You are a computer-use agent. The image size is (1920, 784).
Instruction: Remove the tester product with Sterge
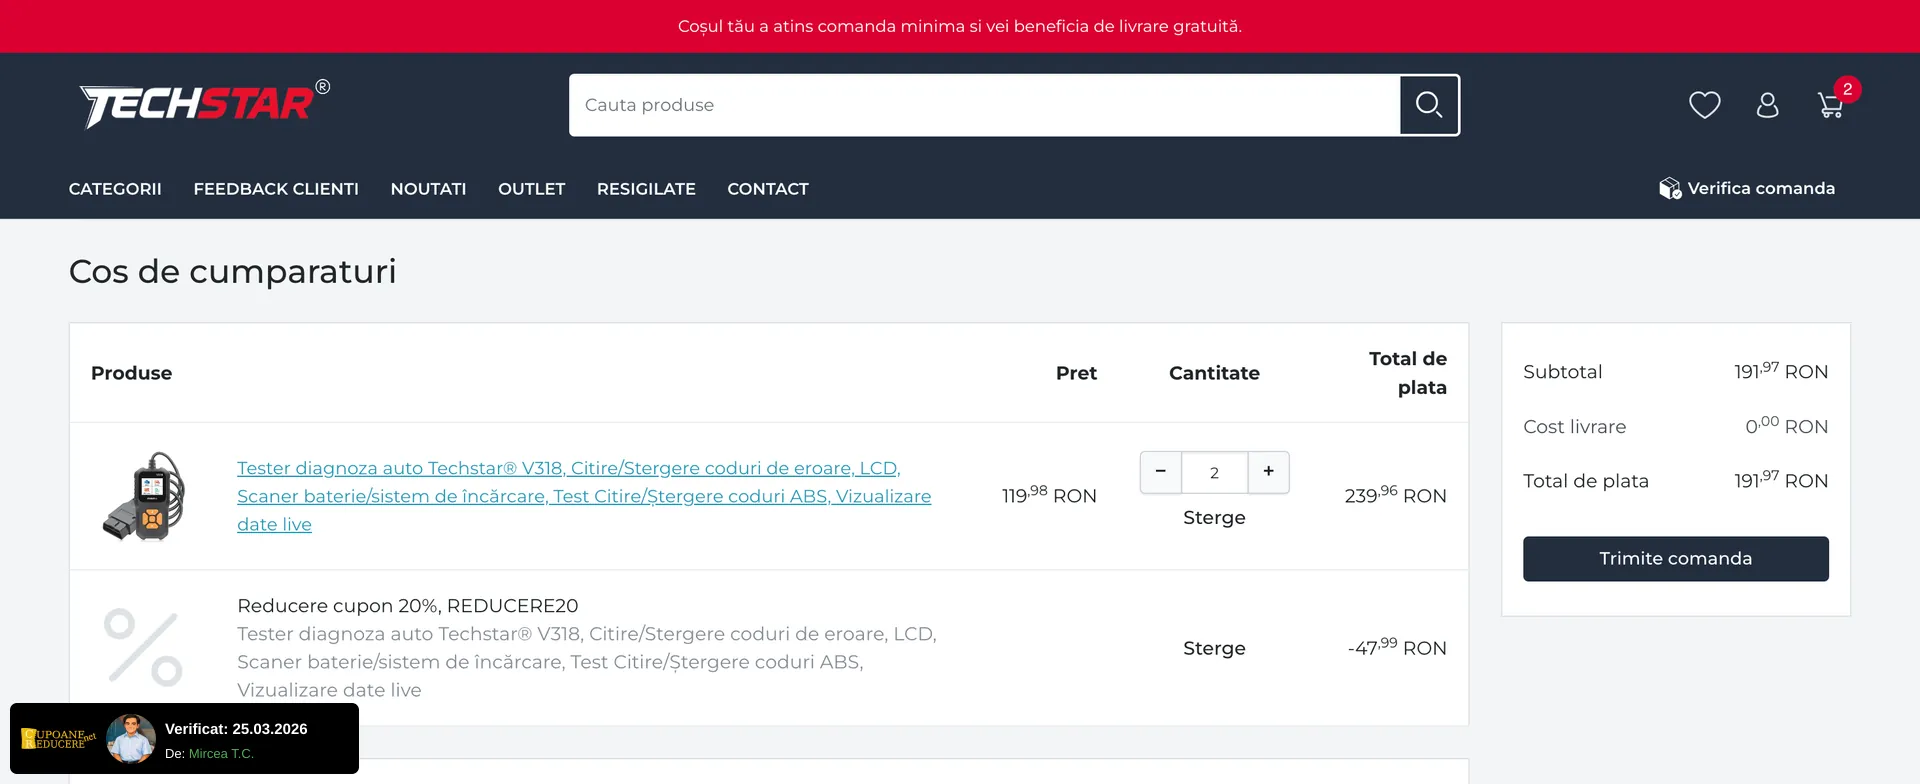pos(1214,518)
